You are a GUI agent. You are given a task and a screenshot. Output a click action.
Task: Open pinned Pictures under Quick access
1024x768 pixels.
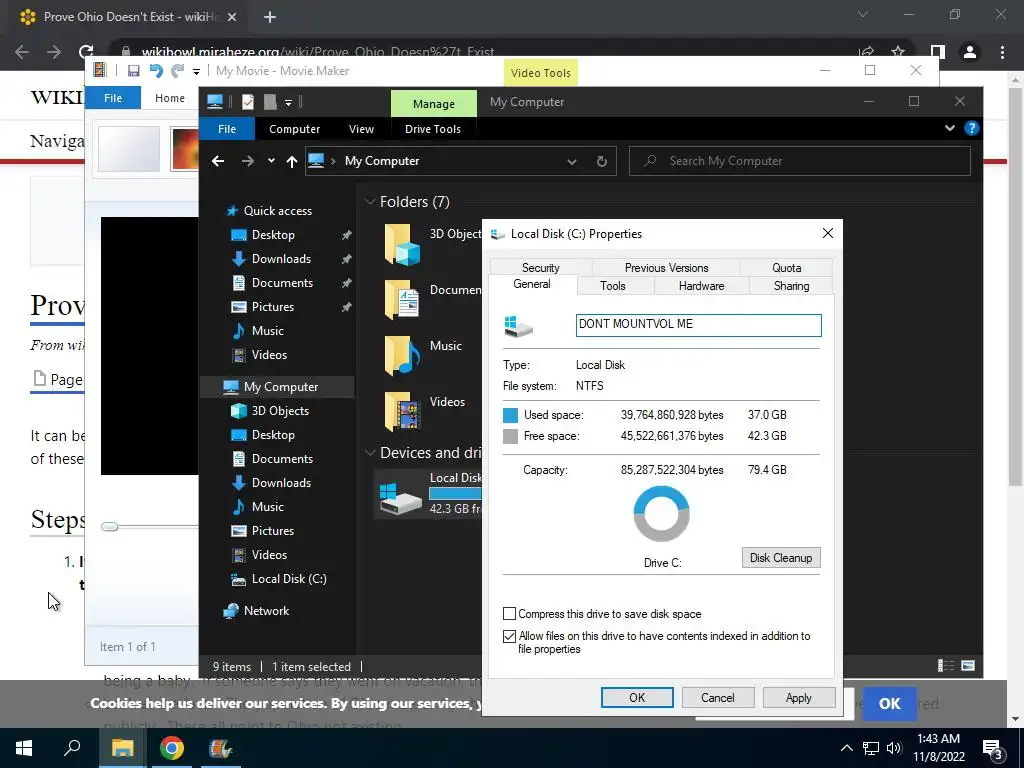(x=273, y=307)
